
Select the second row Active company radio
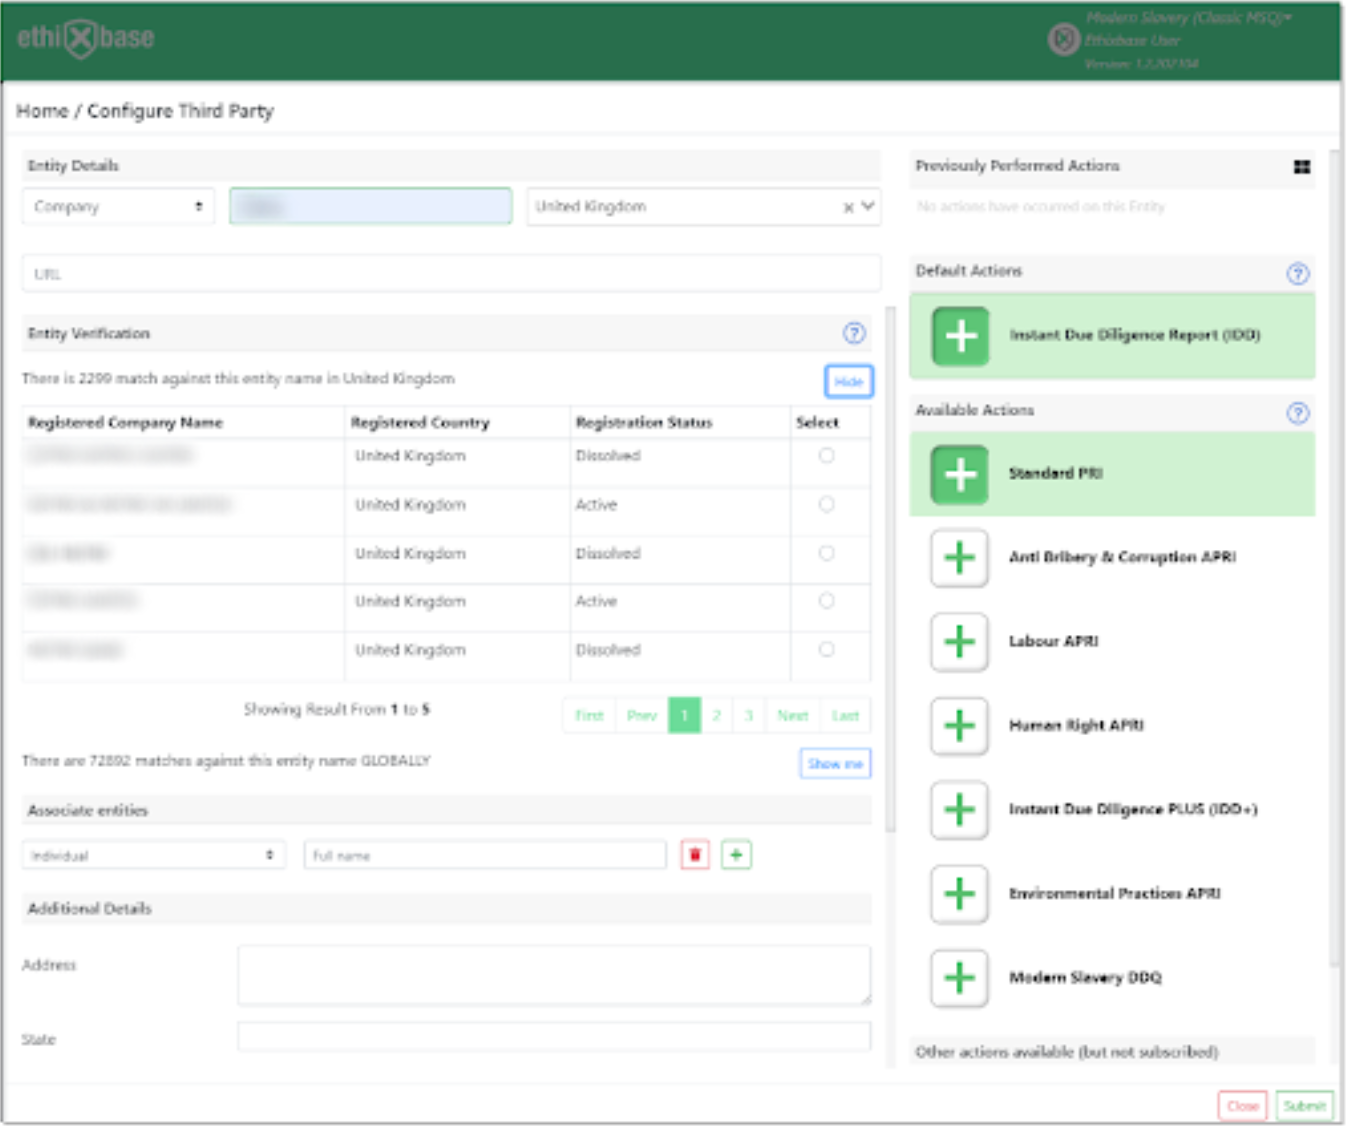pos(826,505)
